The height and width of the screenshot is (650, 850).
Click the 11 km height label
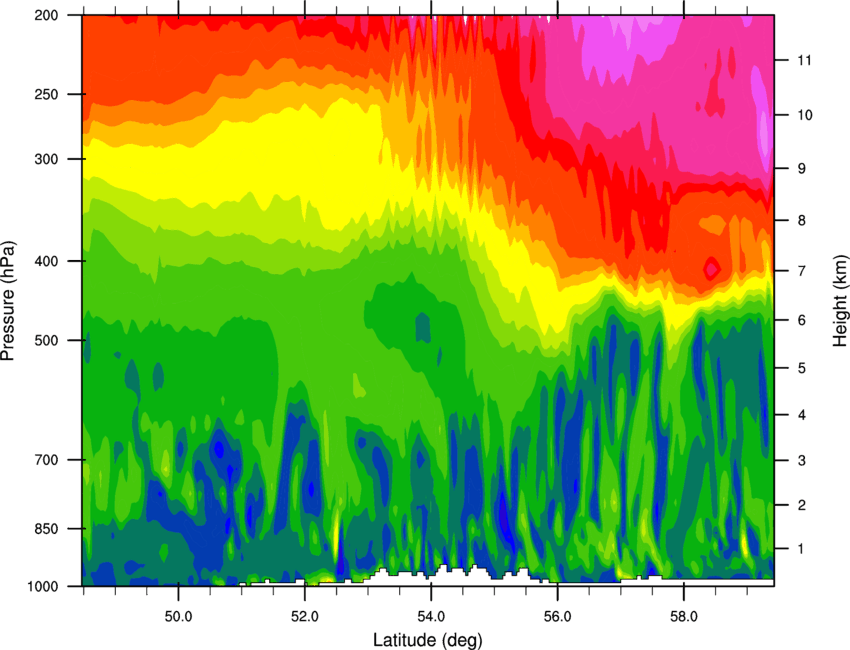805,60
